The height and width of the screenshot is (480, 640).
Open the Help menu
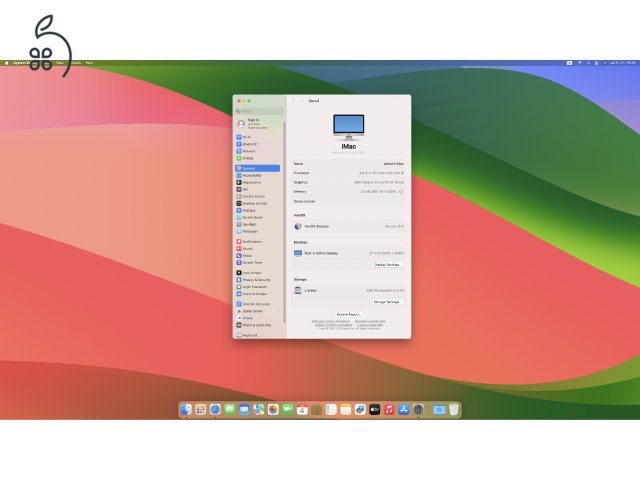pos(89,63)
